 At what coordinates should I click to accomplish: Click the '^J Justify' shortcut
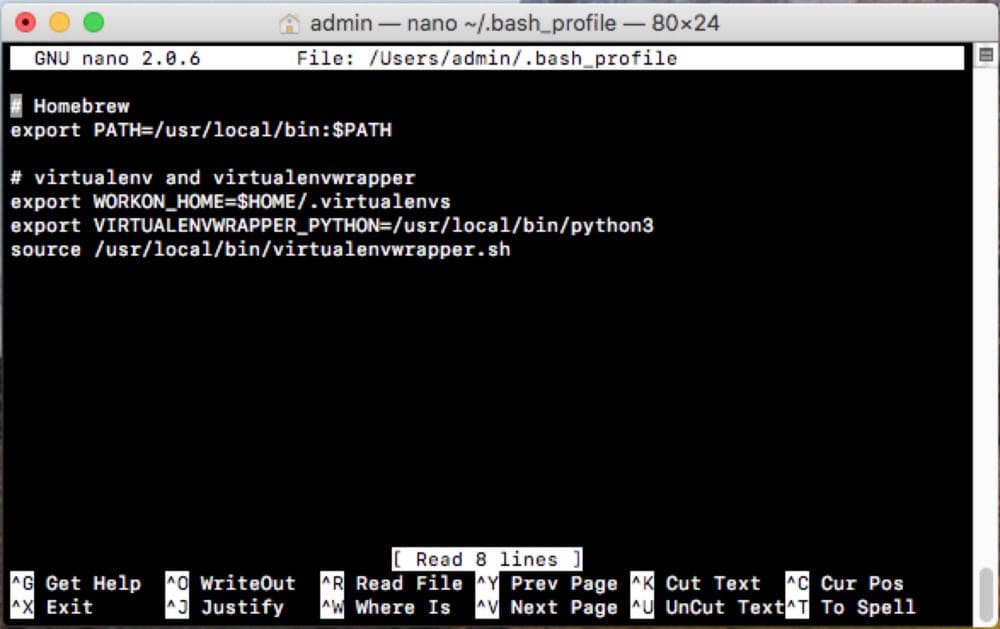224,607
